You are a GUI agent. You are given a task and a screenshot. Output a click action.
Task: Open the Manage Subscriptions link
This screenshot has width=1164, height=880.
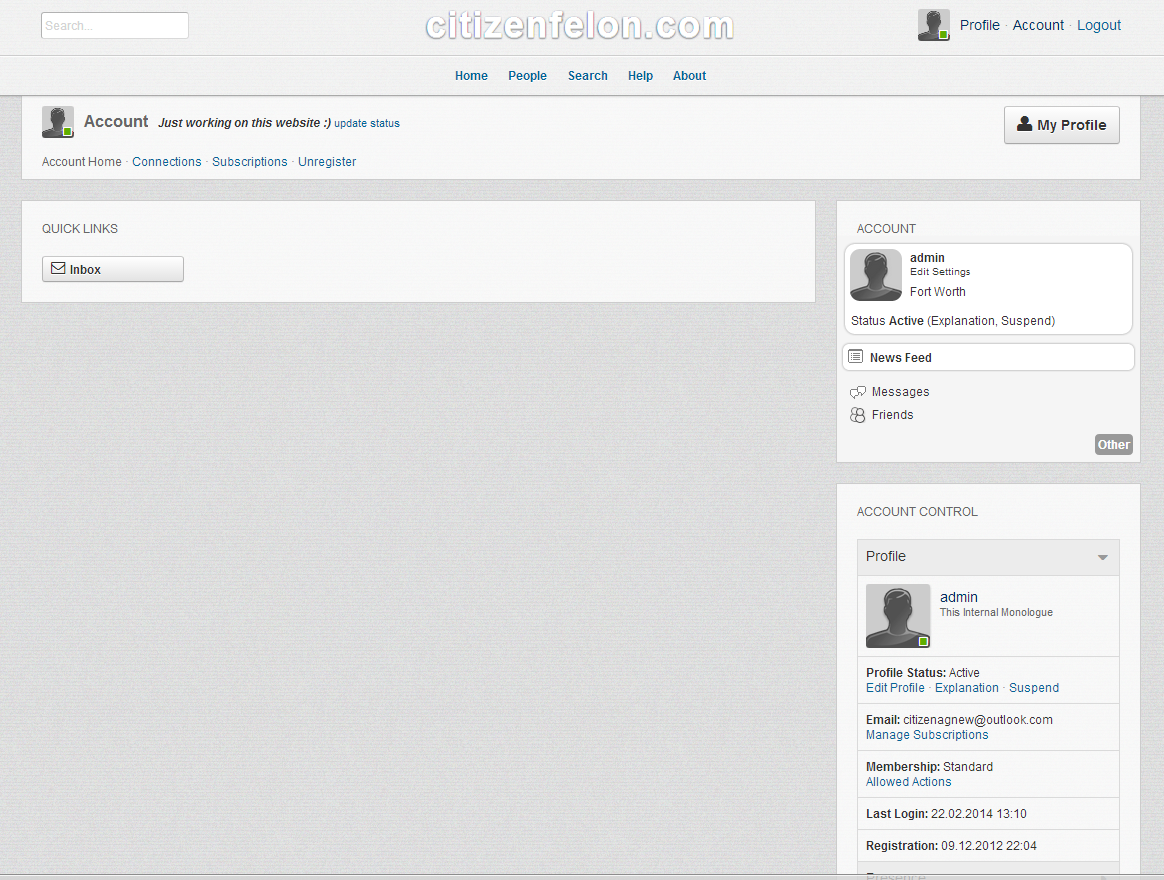coord(926,734)
